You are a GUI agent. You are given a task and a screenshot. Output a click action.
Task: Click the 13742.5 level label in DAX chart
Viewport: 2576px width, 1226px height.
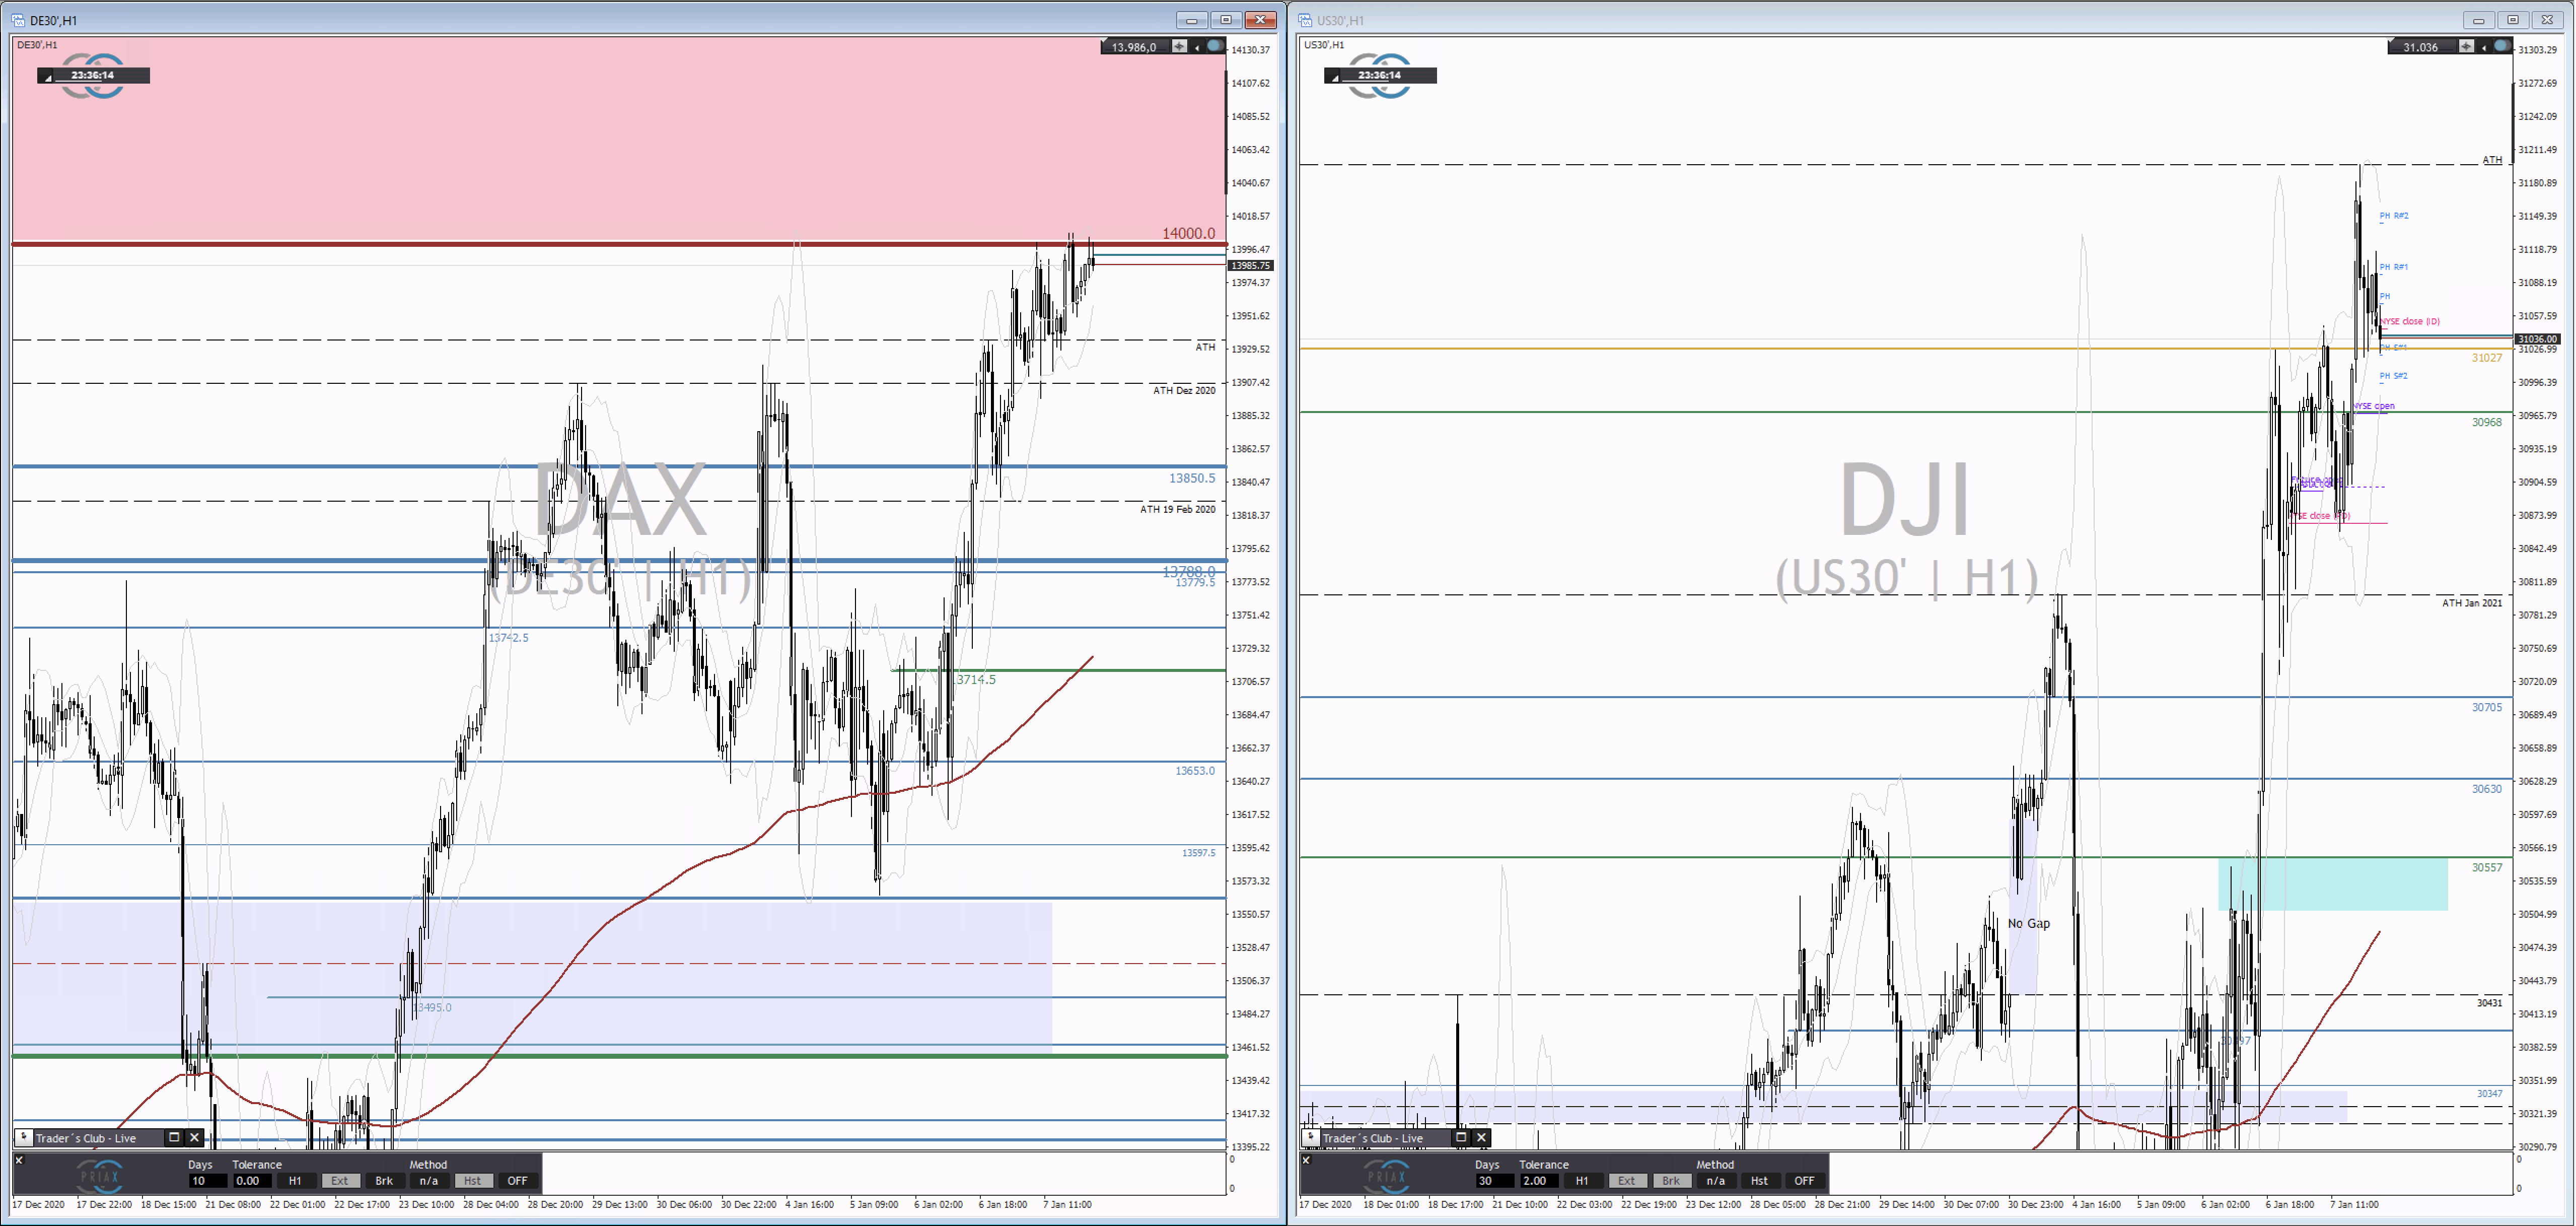point(508,638)
